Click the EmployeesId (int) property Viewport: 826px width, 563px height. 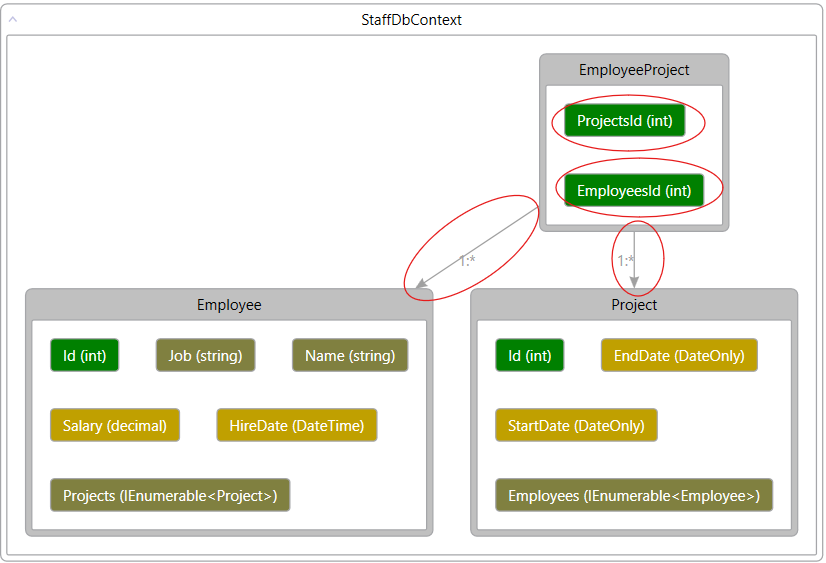click(634, 191)
